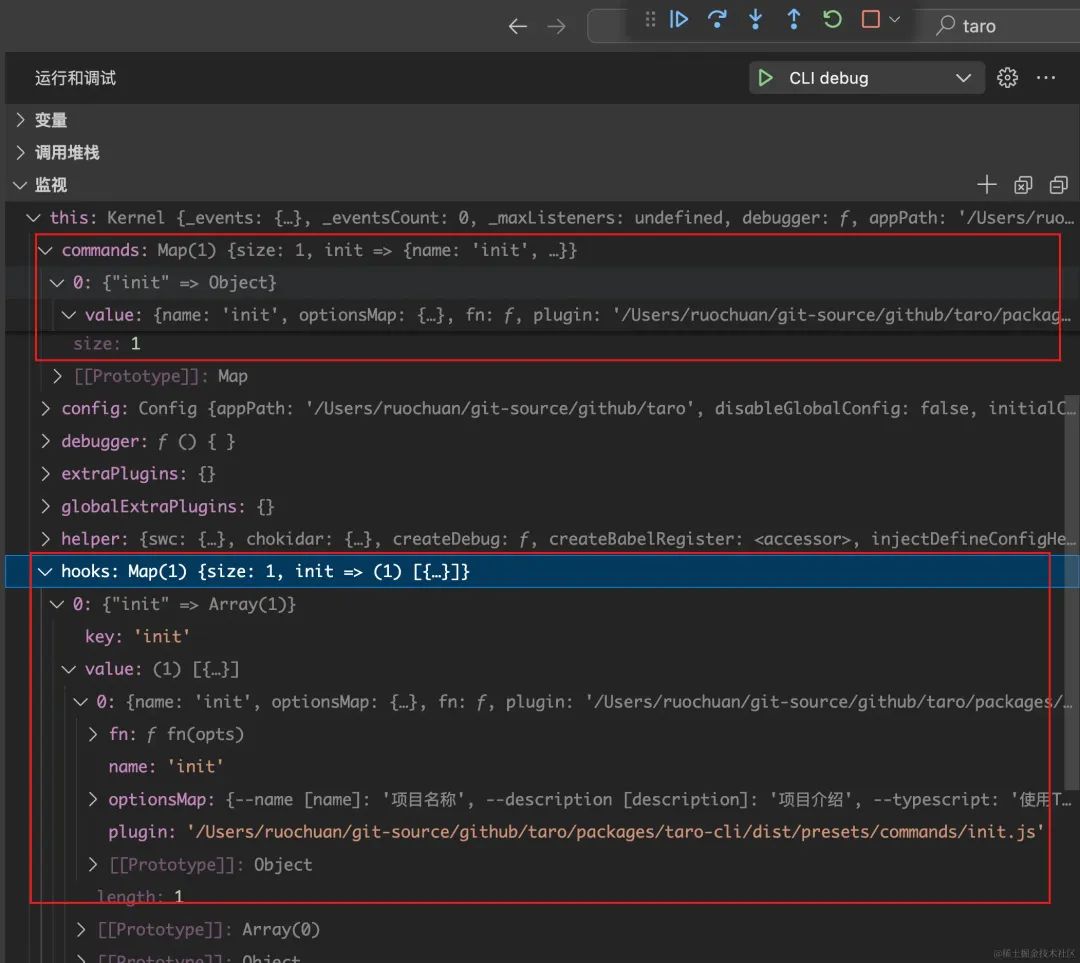Grab the debug toolbar drag handle

click(650, 19)
